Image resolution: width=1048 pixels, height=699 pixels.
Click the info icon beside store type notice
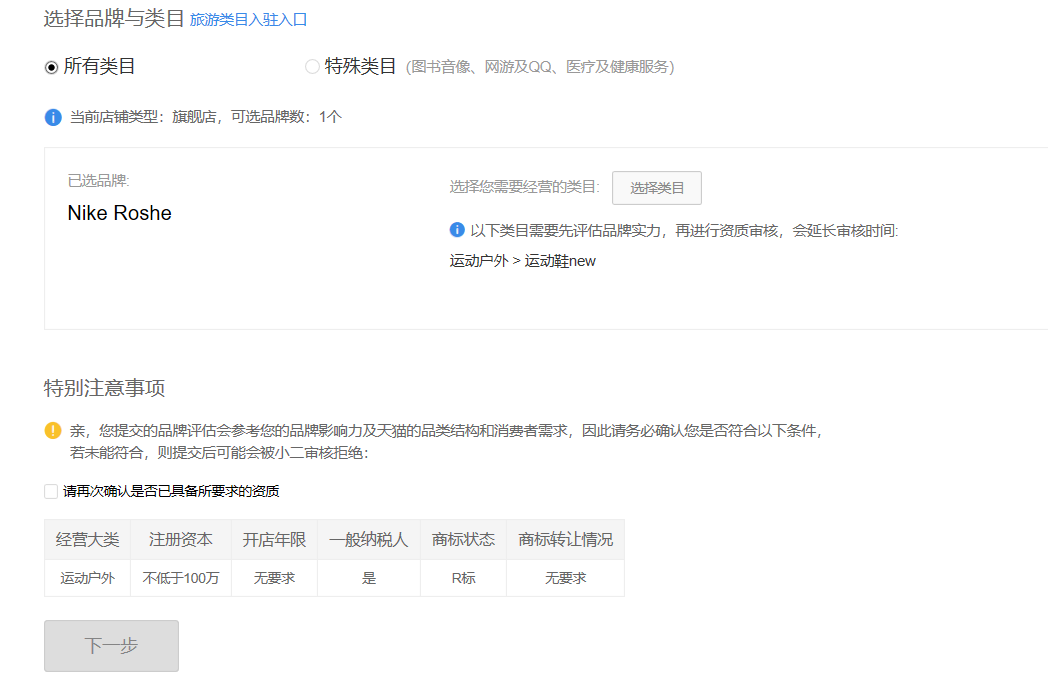(52, 117)
